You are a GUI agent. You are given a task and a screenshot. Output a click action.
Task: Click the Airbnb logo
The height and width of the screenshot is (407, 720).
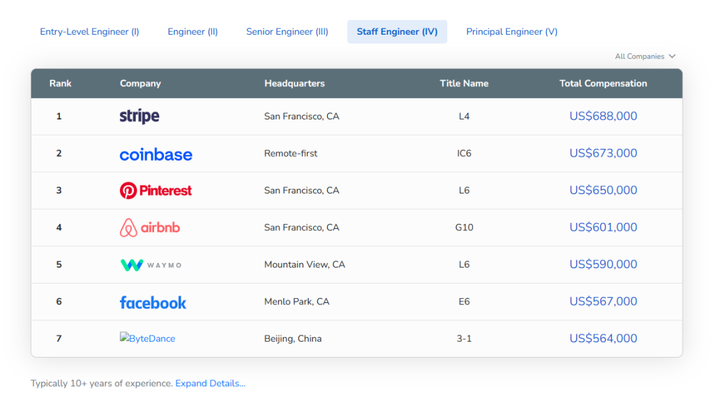coord(150,228)
